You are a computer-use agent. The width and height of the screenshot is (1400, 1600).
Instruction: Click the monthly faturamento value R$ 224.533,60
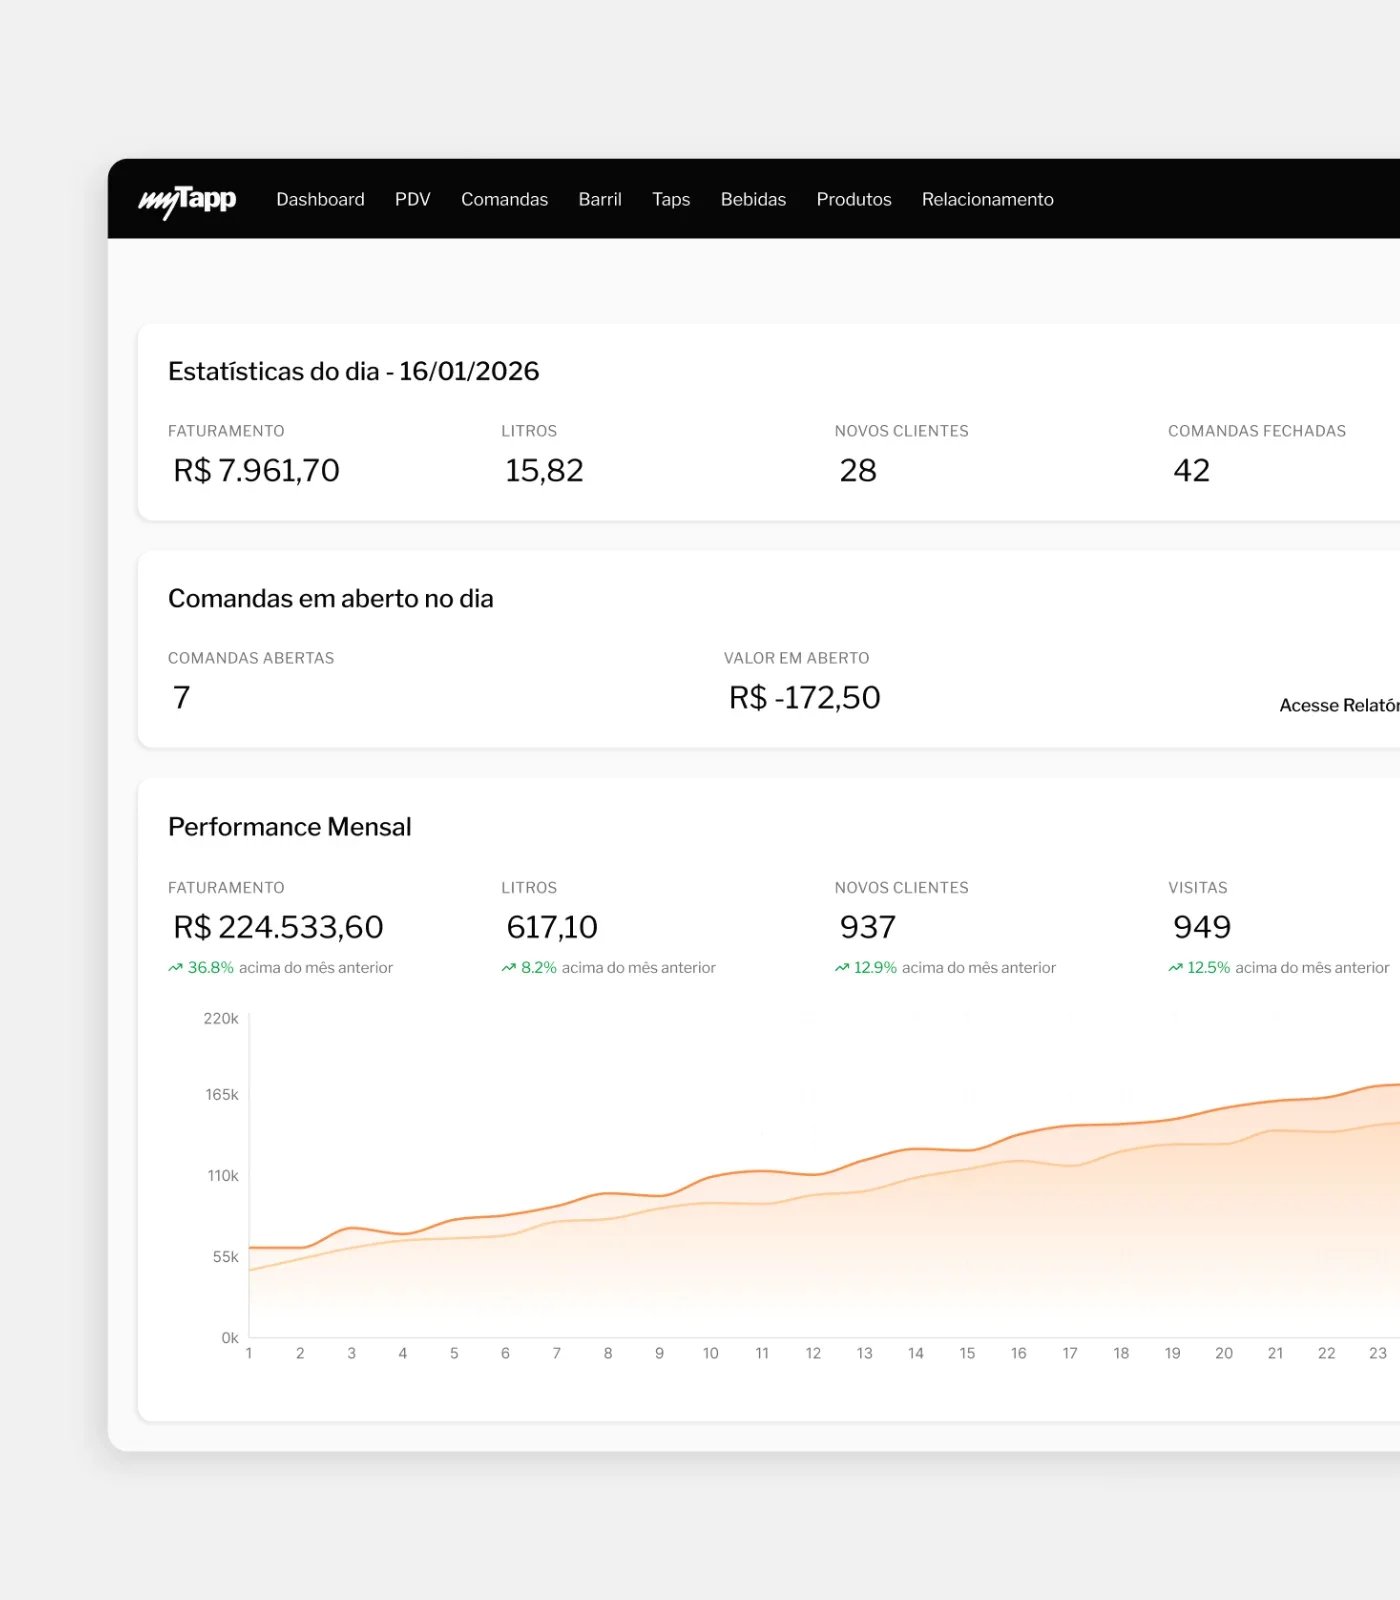(x=278, y=927)
